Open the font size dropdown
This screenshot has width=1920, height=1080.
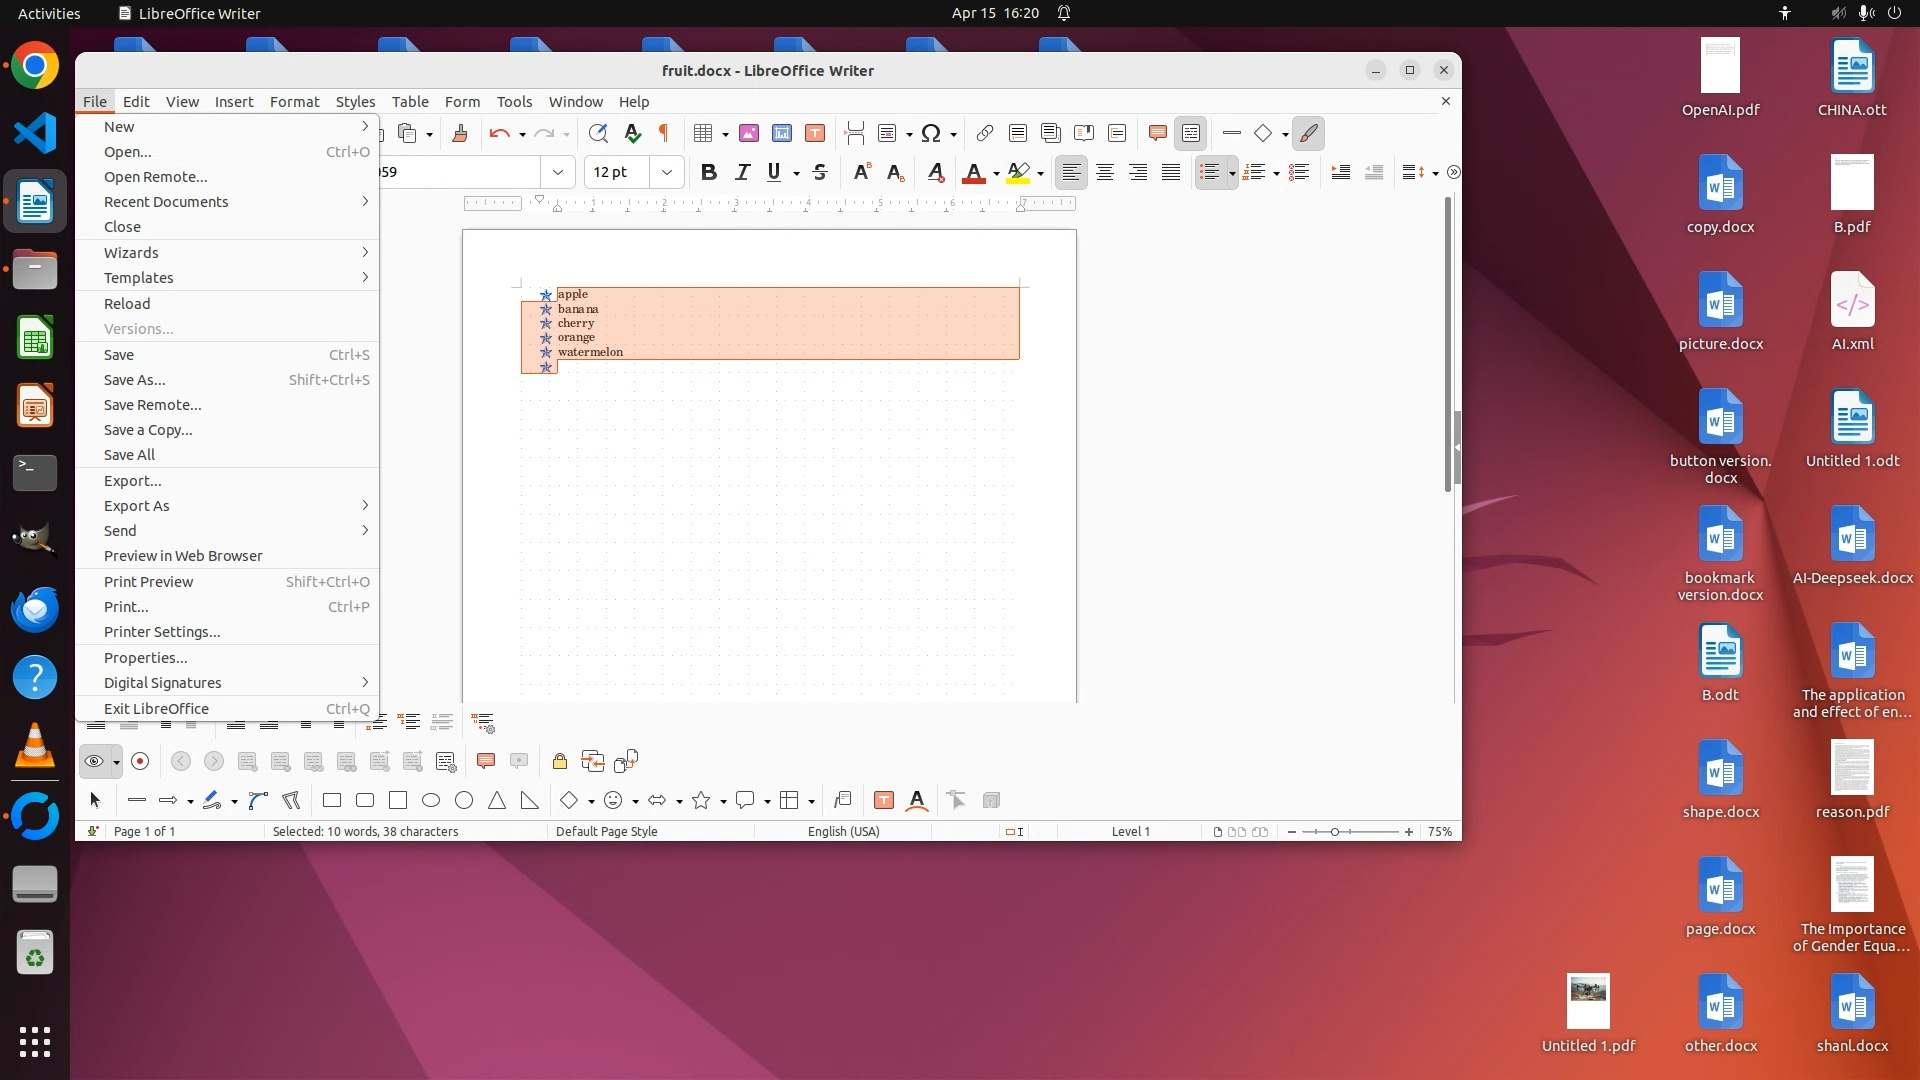pyautogui.click(x=666, y=172)
